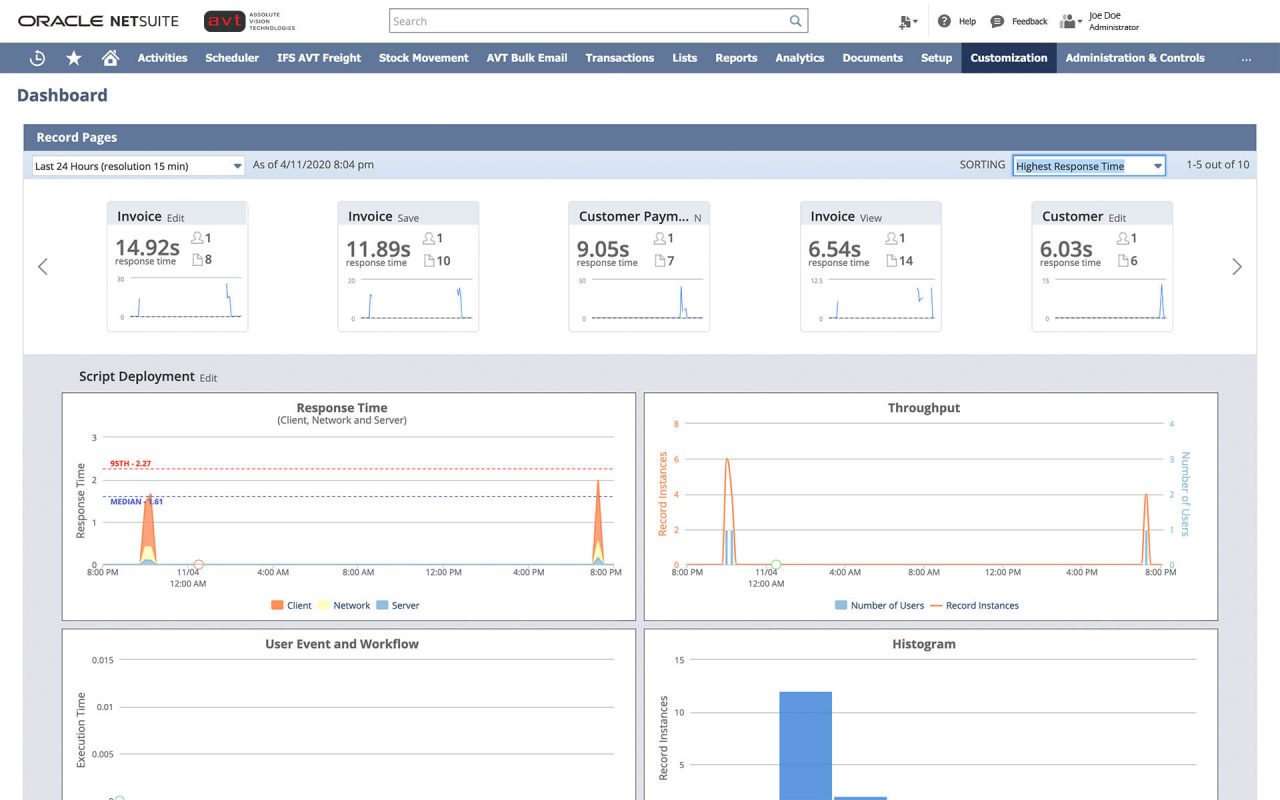Open shortcuts via the star icon
The height and width of the screenshot is (800, 1280).
pos(73,57)
